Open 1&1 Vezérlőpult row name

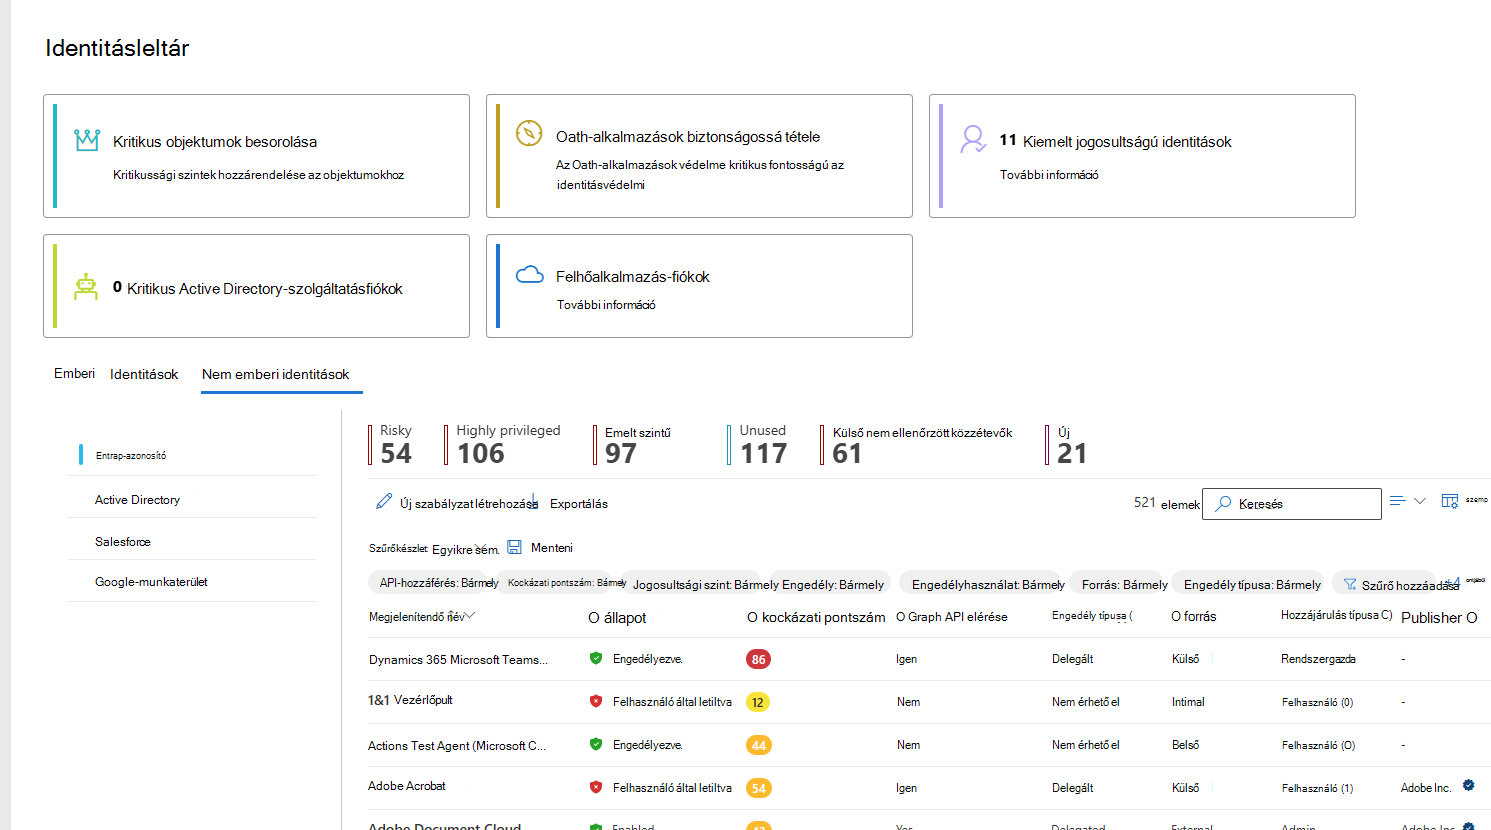[410, 700]
